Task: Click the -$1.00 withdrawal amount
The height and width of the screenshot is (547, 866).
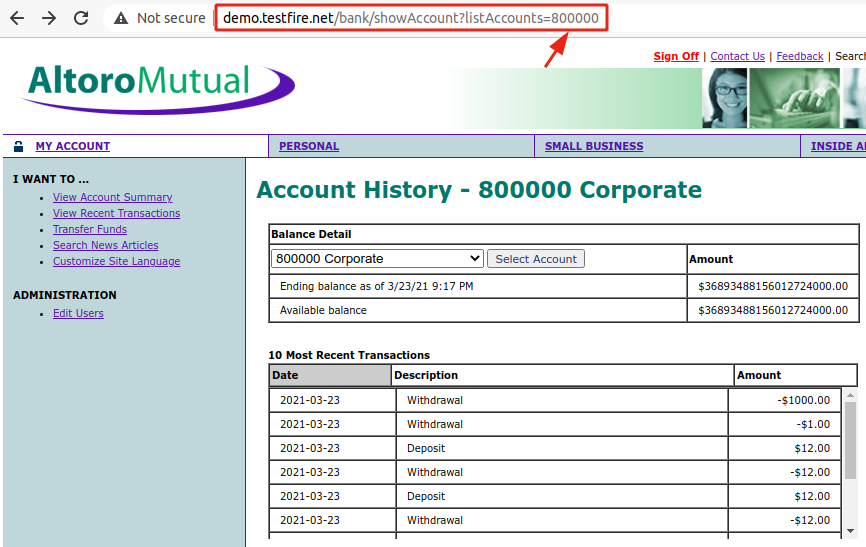Action: click(x=813, y=424)
